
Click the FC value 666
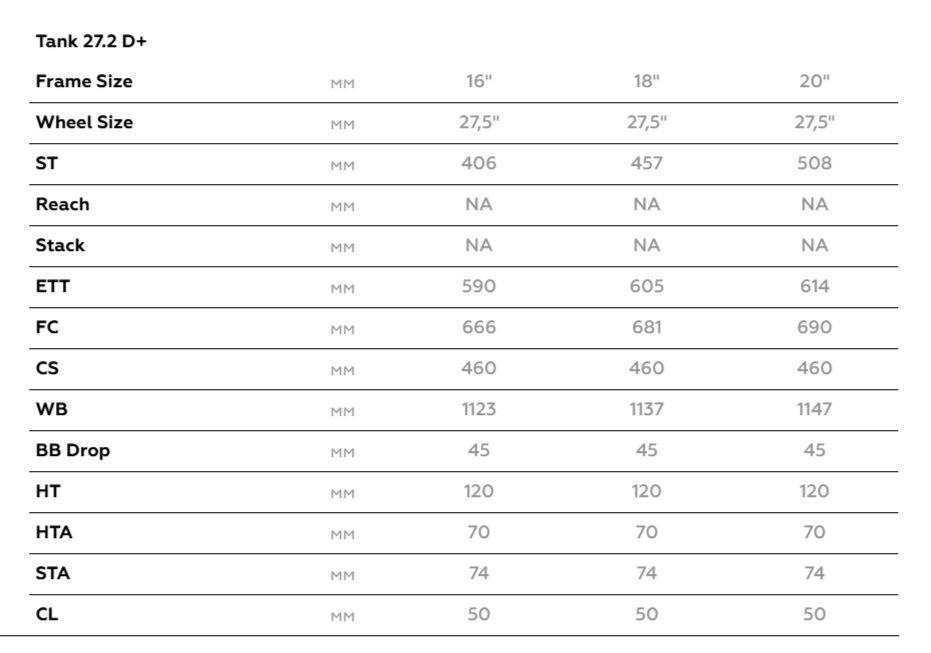click(x=479, y=327)
